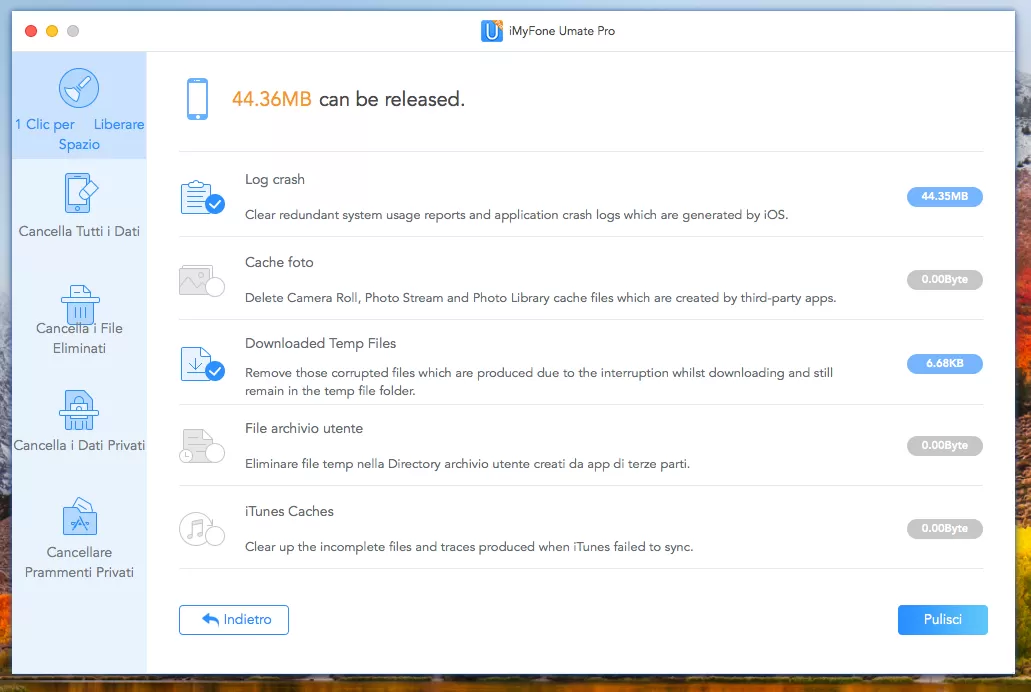Click the 44.35MB size badge for Log crash
The width and height of the screenshot is (1031, 692).
pyautogui.click(x=944, y=197)
